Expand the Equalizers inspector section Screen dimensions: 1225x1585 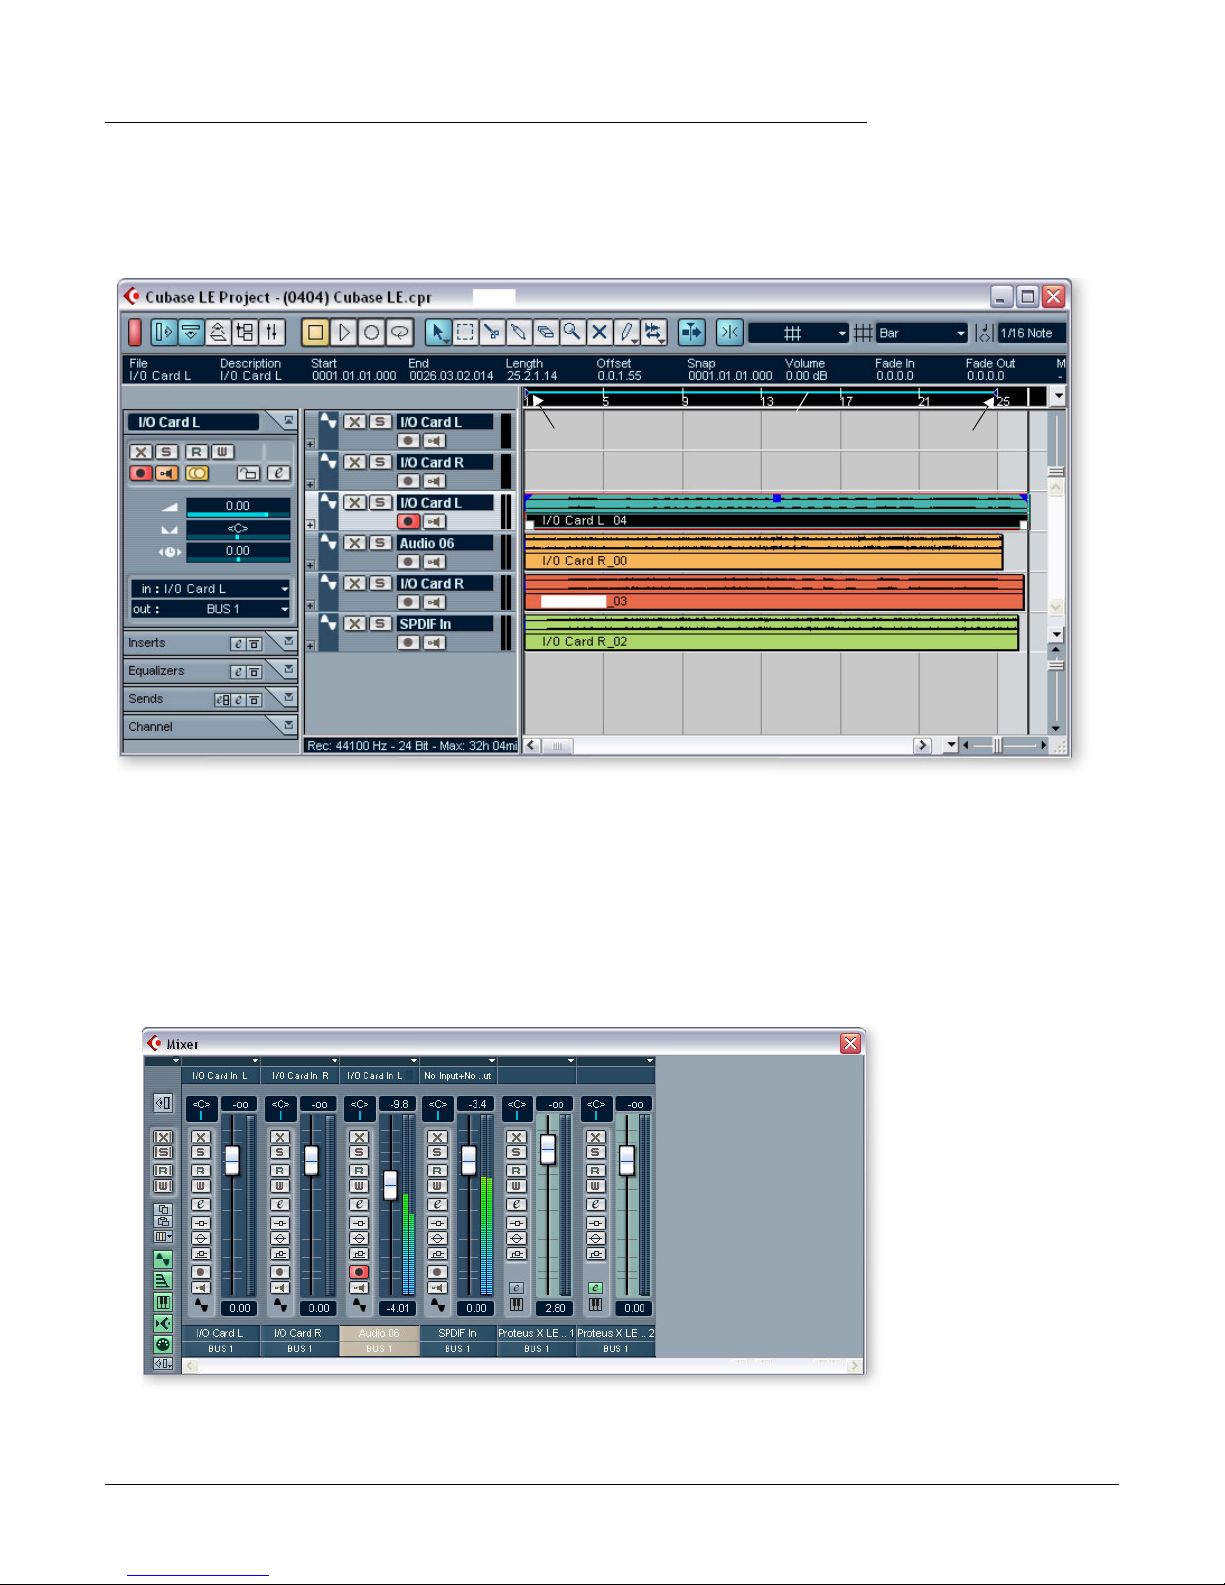coord(288,669)
